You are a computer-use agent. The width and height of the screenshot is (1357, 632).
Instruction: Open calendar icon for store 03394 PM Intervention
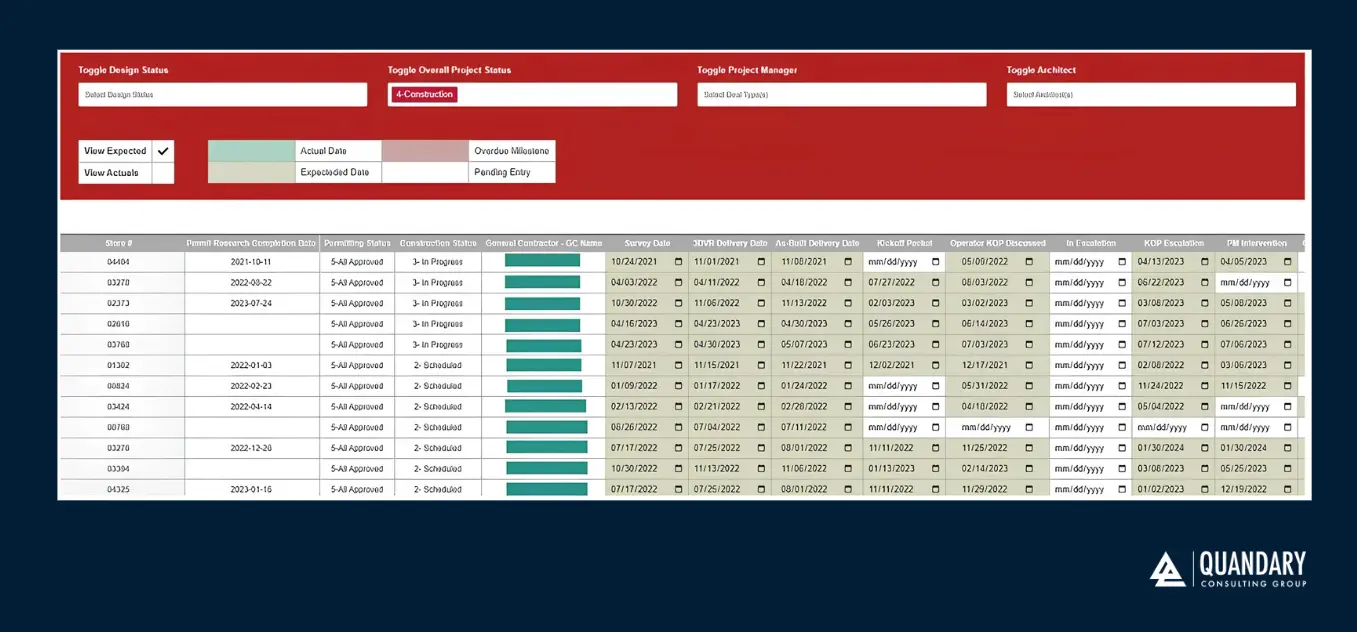[x=1287, y=469]
